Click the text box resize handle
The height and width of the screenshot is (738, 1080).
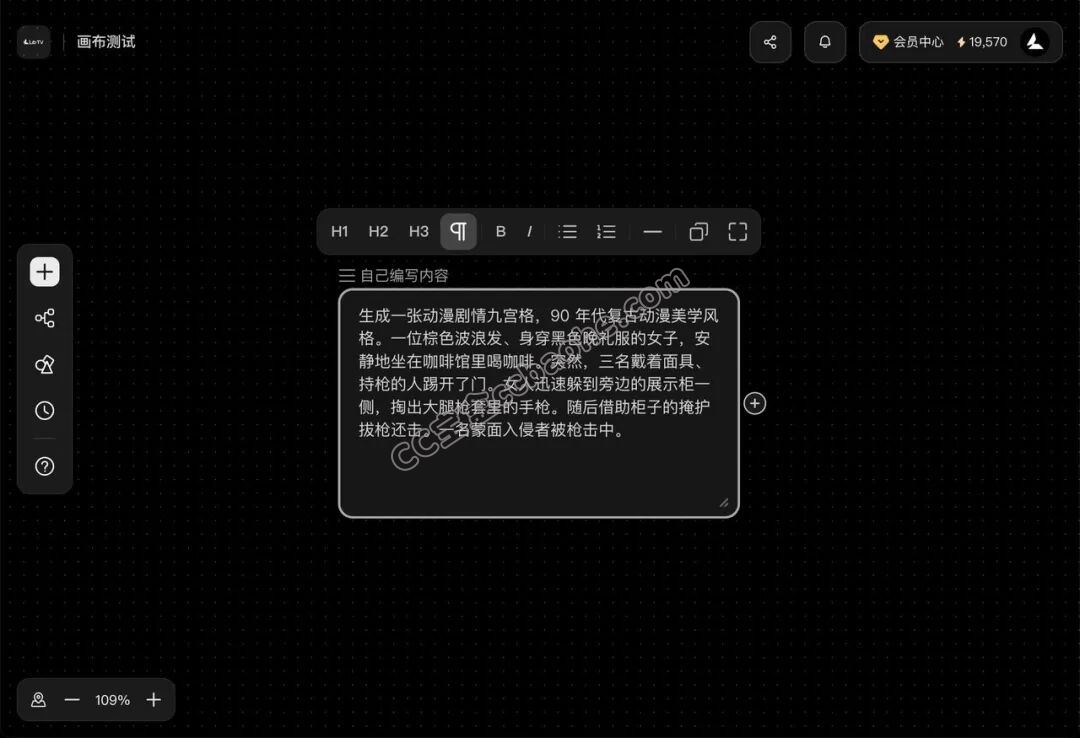tap(724, 503)
